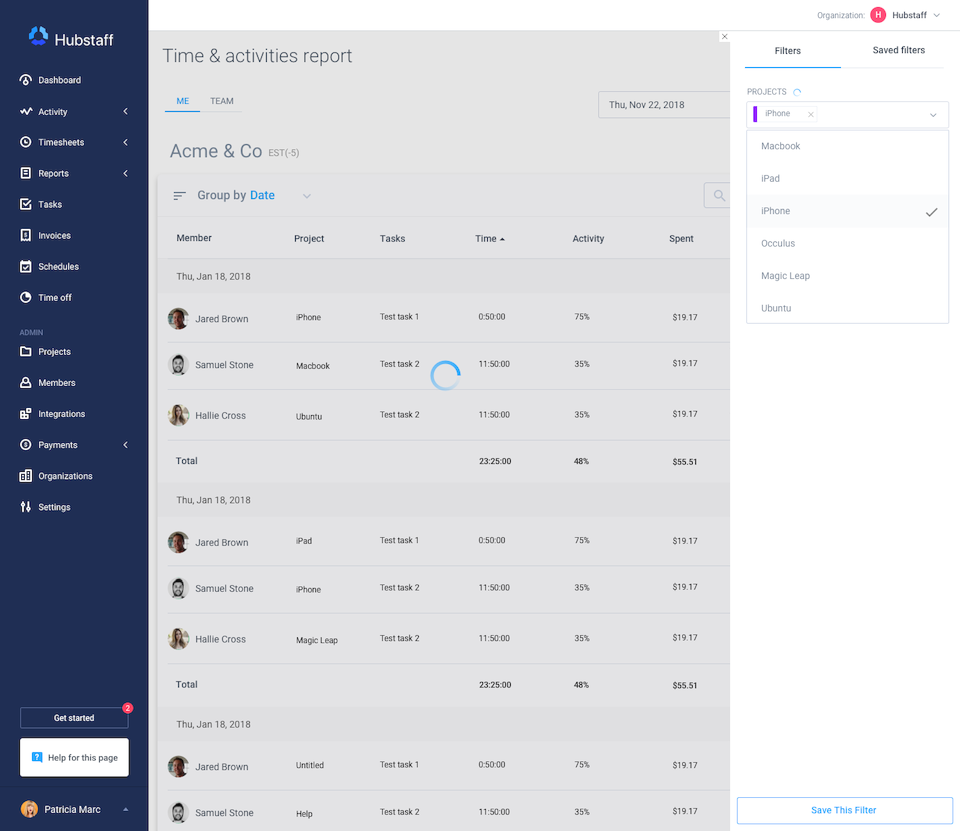960x831 pixels.
Task: Click Jared Brown's avatar in iPhone row
Action: click(178, 318)
